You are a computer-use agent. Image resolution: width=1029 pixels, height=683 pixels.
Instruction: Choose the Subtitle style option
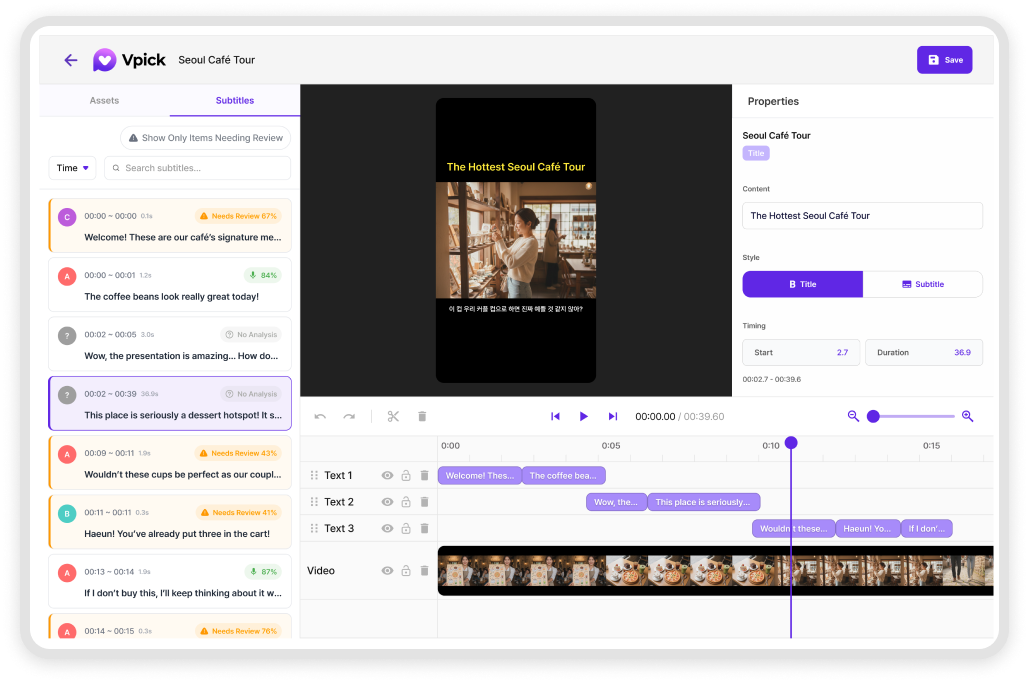pyautogui.click(x=922, y=284)
